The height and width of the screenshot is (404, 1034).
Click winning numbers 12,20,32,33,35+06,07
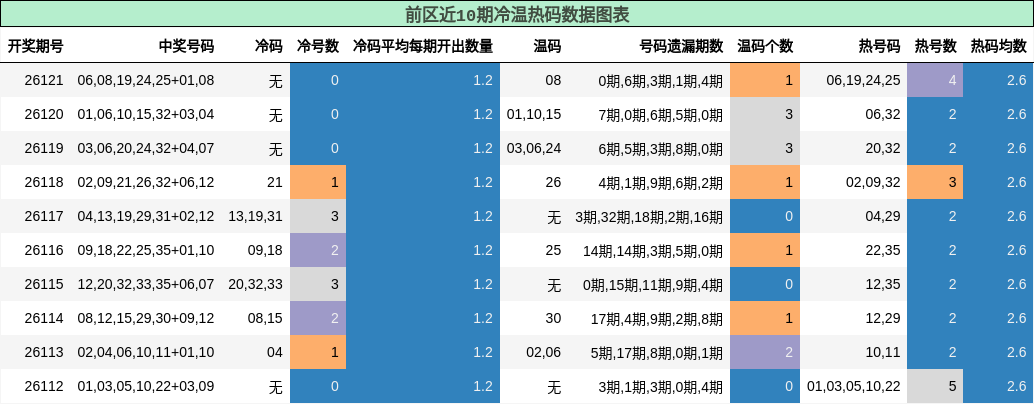[146, 284]
